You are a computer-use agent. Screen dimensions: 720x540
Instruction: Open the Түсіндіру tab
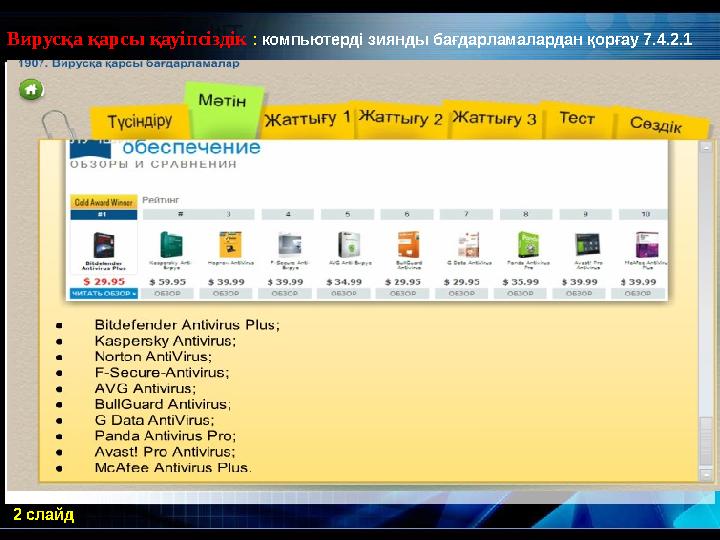140,122
